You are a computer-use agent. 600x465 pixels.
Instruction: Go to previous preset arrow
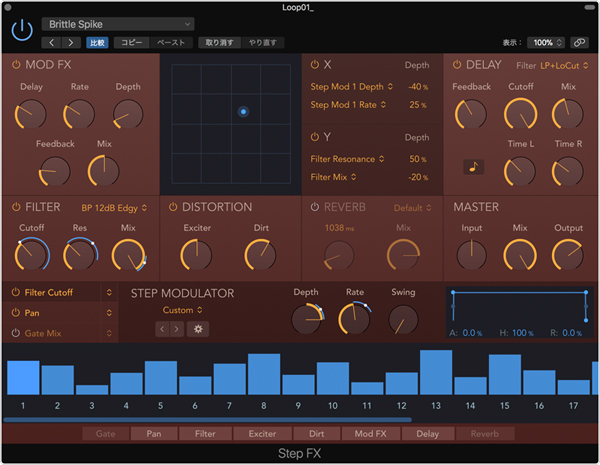[51, 42]
